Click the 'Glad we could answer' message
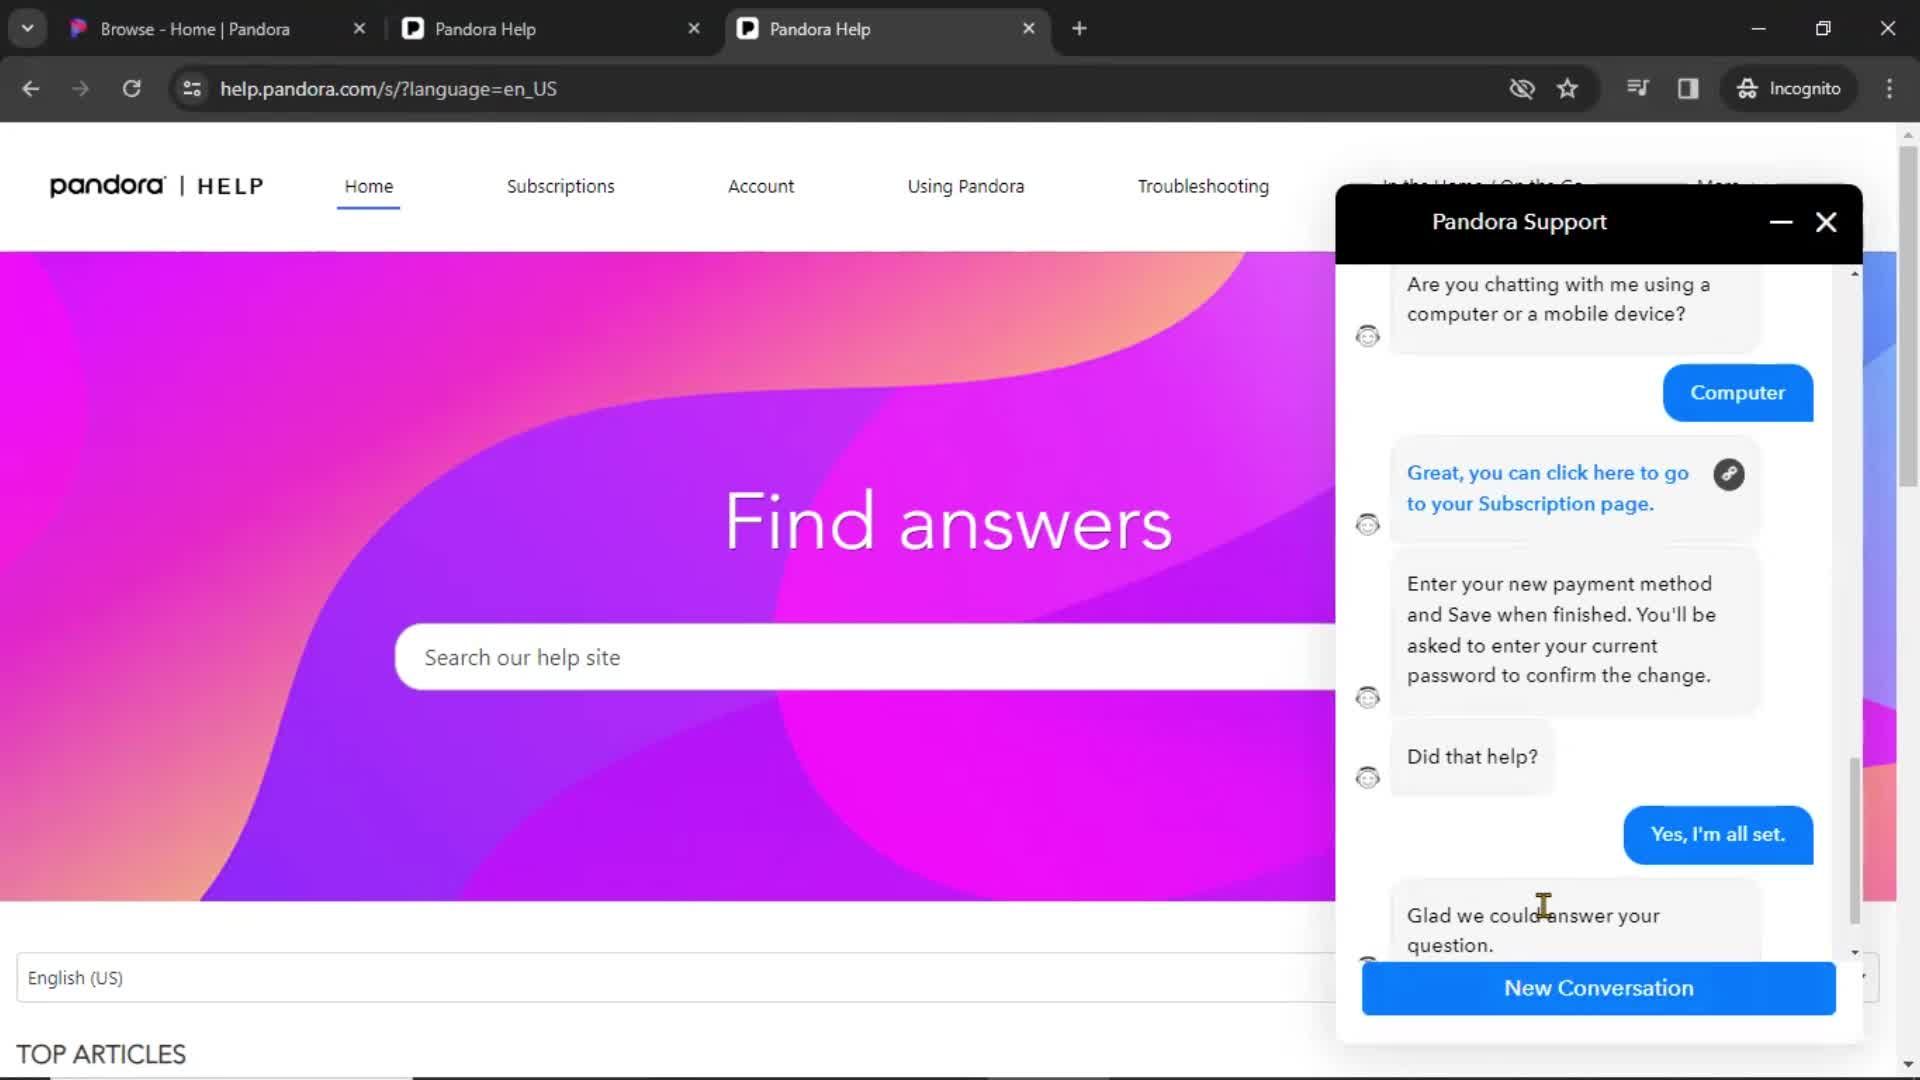Image resolution: width=1920 pixels, height=1080 pixels. [1574, 922]
